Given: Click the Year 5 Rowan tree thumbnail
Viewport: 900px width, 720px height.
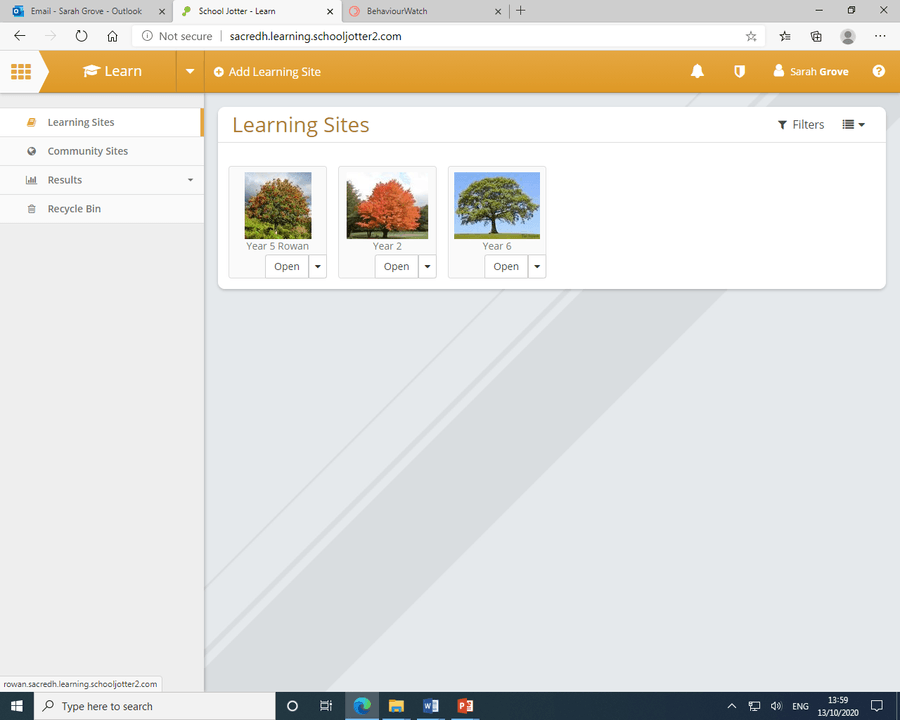Looking at the screenshot, I should coord(278,206).
